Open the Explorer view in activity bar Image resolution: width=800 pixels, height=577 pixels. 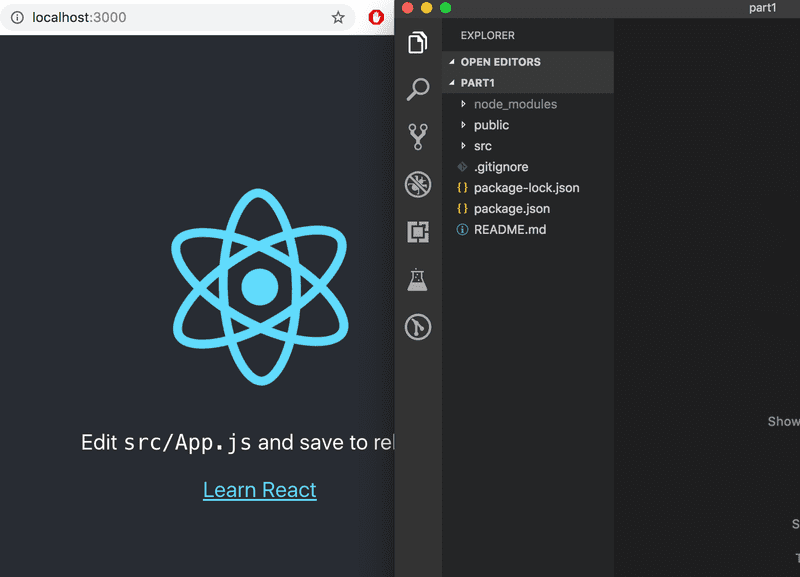tap(417, 42)
